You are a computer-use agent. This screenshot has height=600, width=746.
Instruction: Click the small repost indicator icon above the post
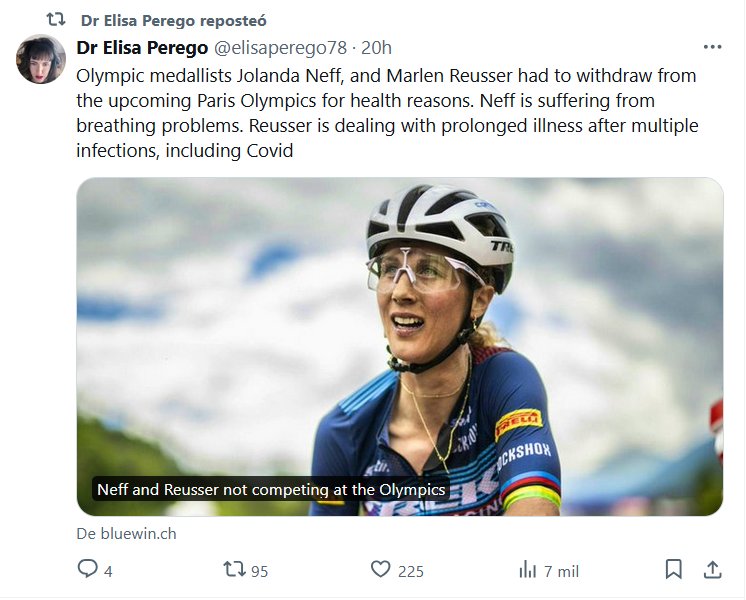click(x=57, y=20)
